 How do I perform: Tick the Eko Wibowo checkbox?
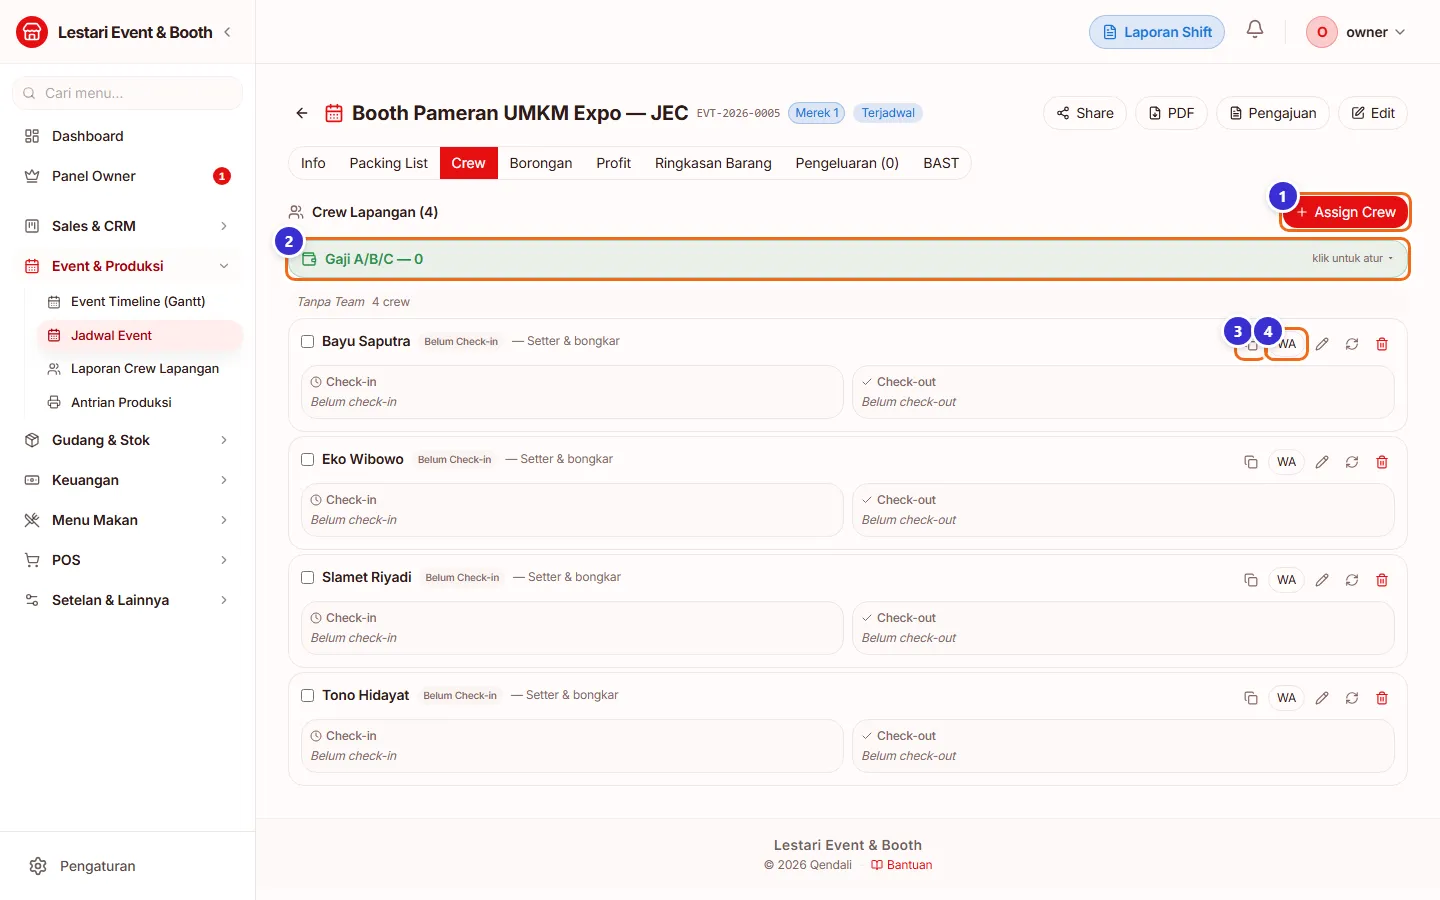tap(308, 459)
